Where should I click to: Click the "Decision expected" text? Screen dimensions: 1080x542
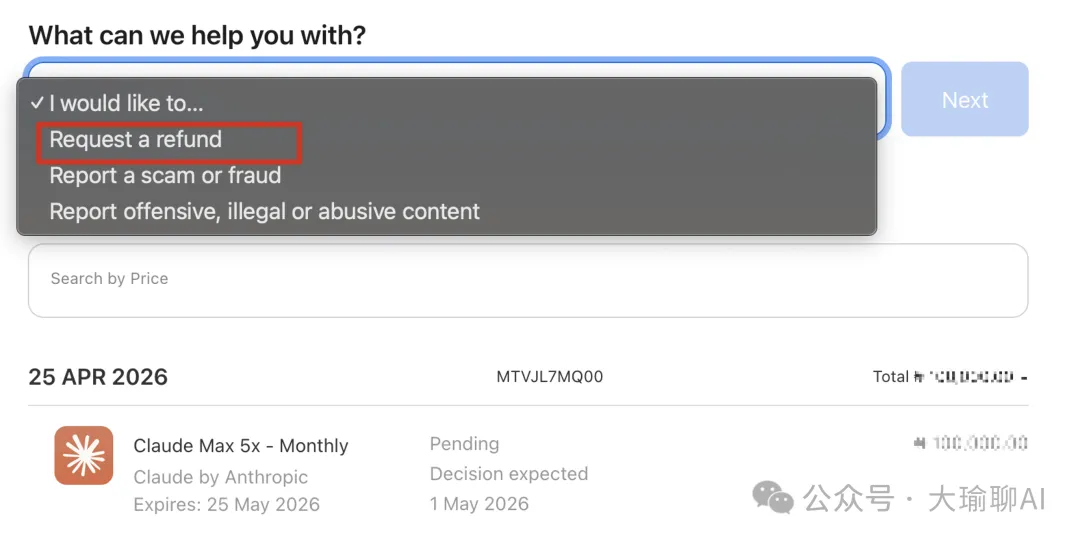tap(508, 474)
